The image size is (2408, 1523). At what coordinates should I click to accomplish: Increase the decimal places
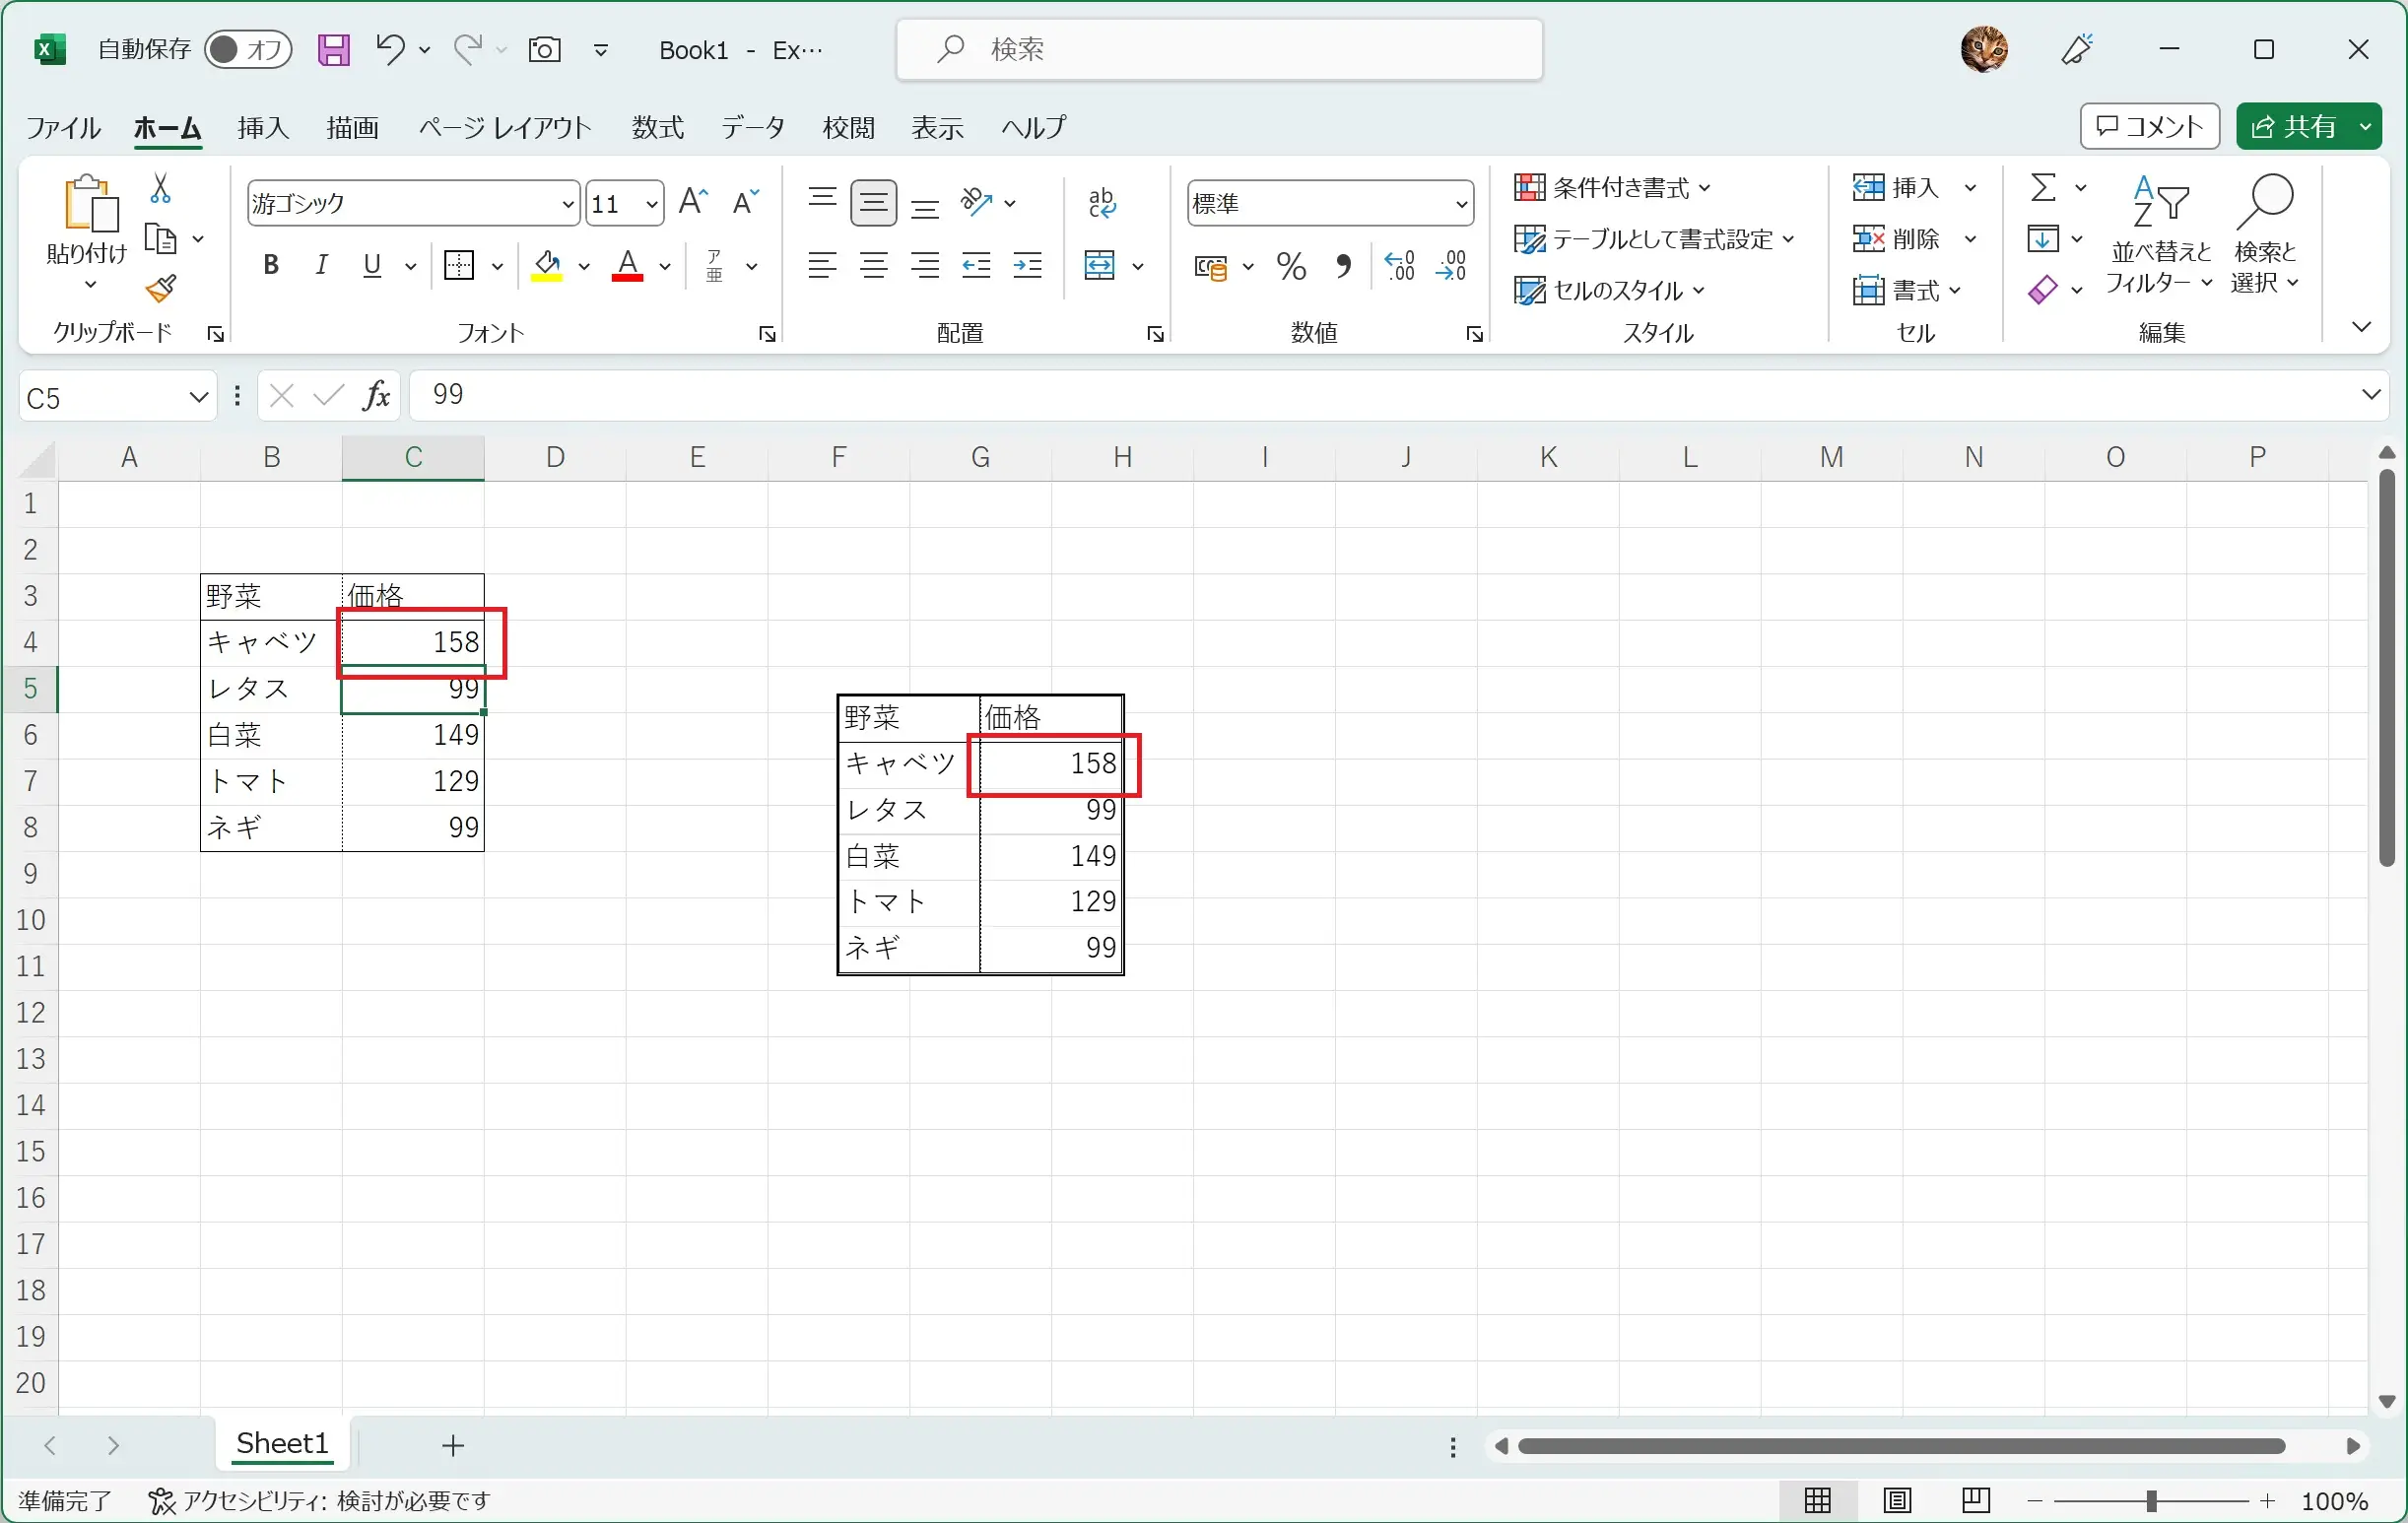(x=1399, y=266)
